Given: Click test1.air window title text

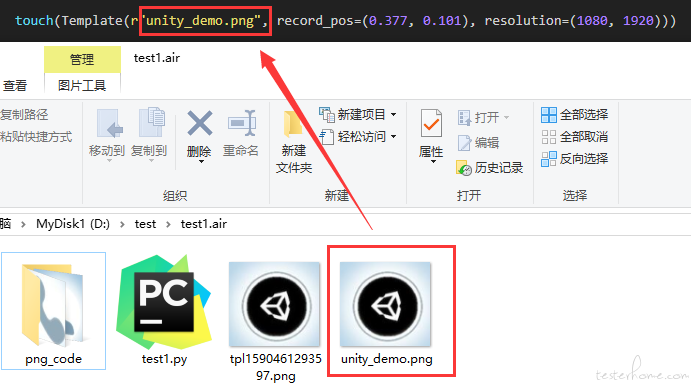Looking at the screenshot, I should [157, 58].
